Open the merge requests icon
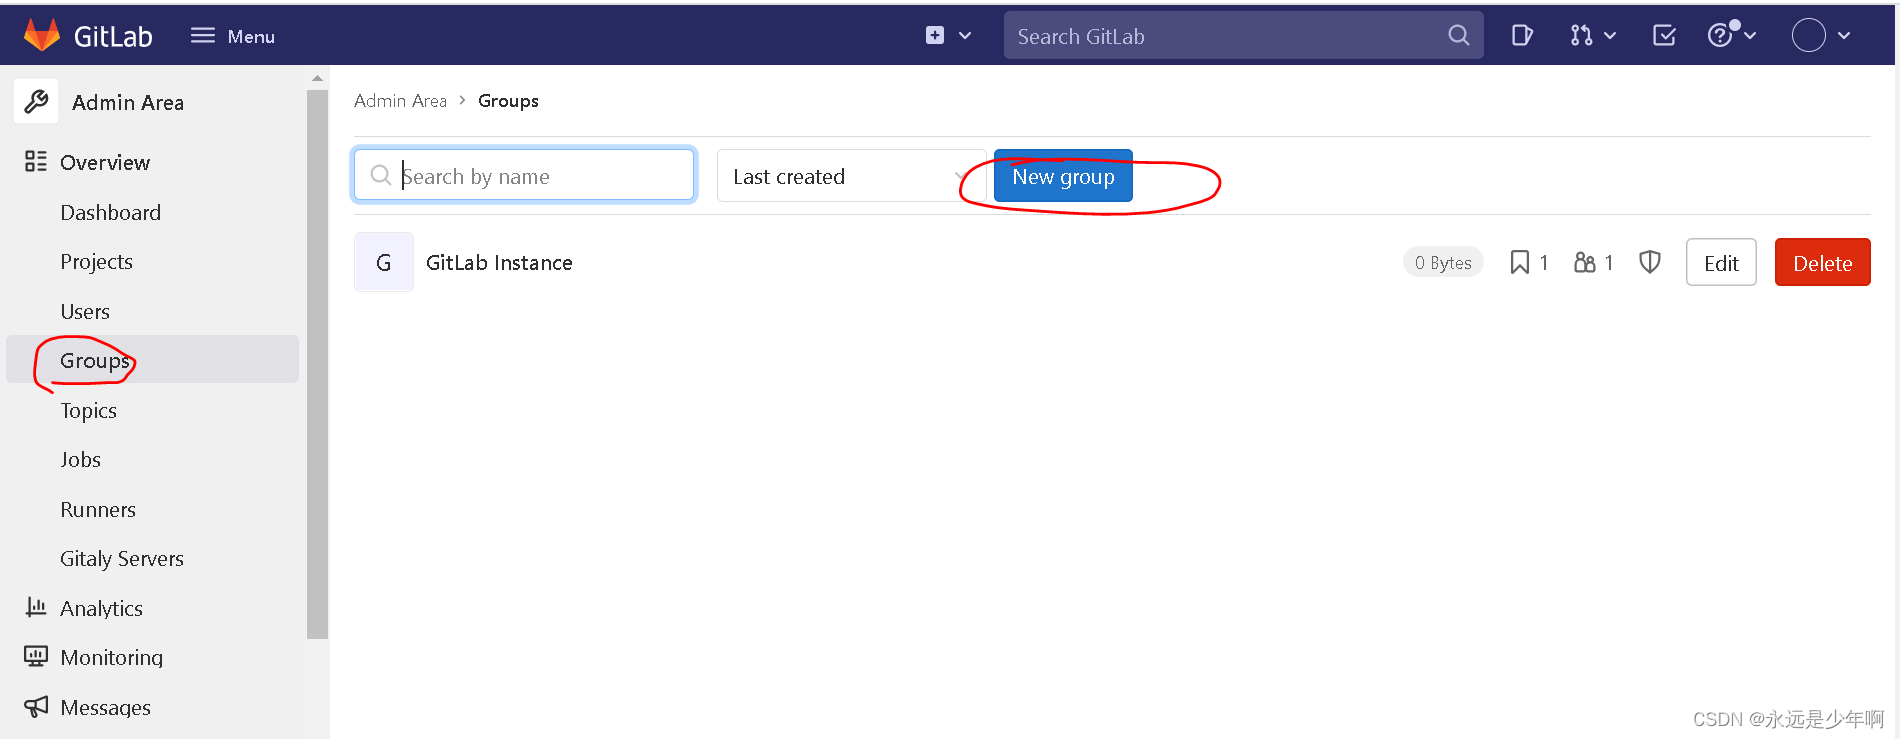Viewport: 1900px width, 739px height. pyautogui.click(x=1581, y=36)
